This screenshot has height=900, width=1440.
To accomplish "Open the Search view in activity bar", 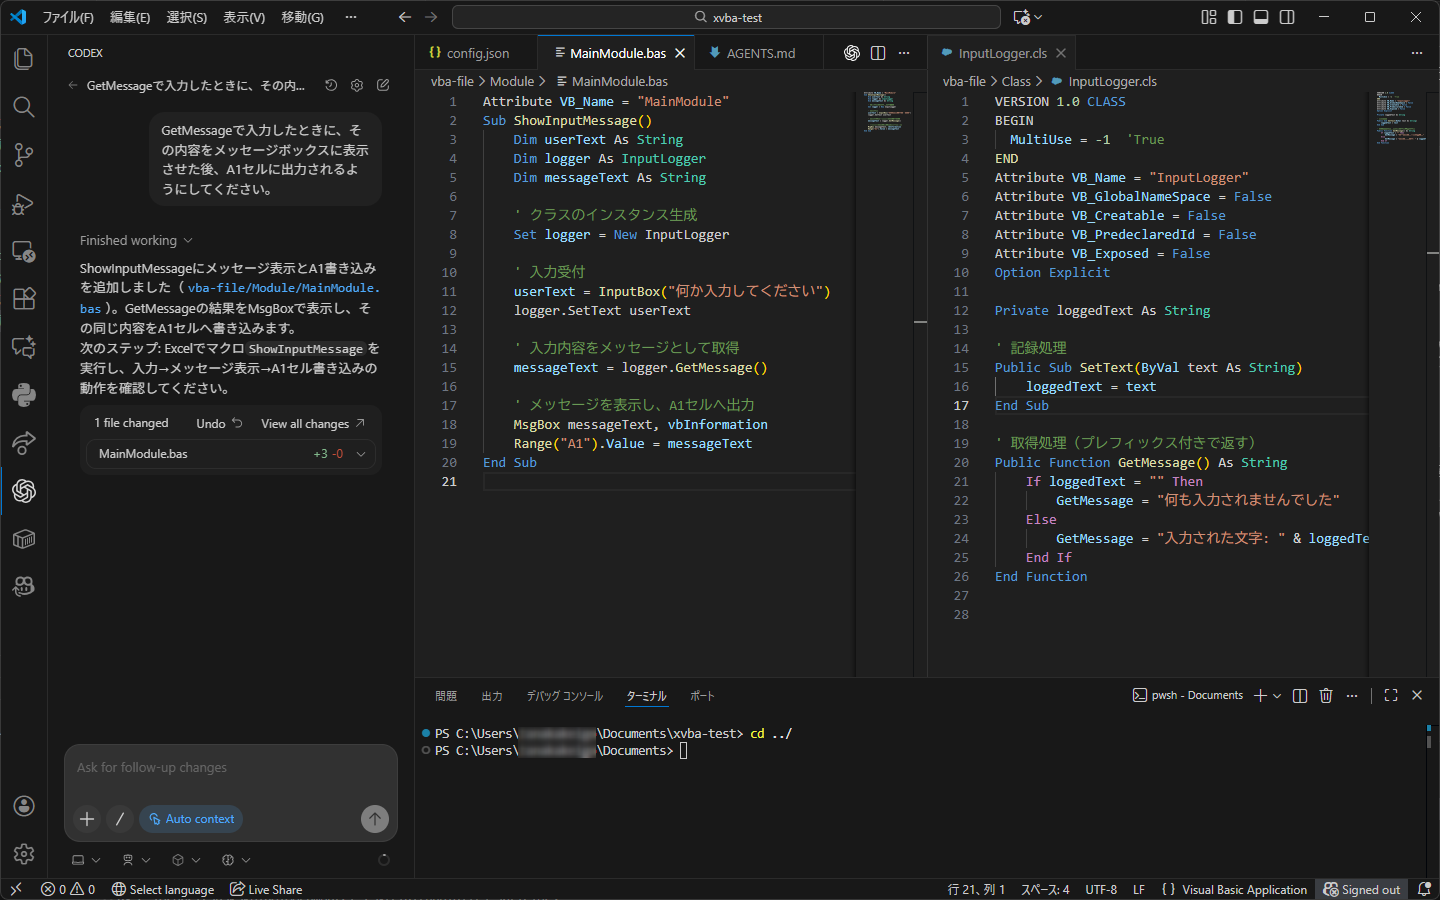I will click(x=24, y=107).
